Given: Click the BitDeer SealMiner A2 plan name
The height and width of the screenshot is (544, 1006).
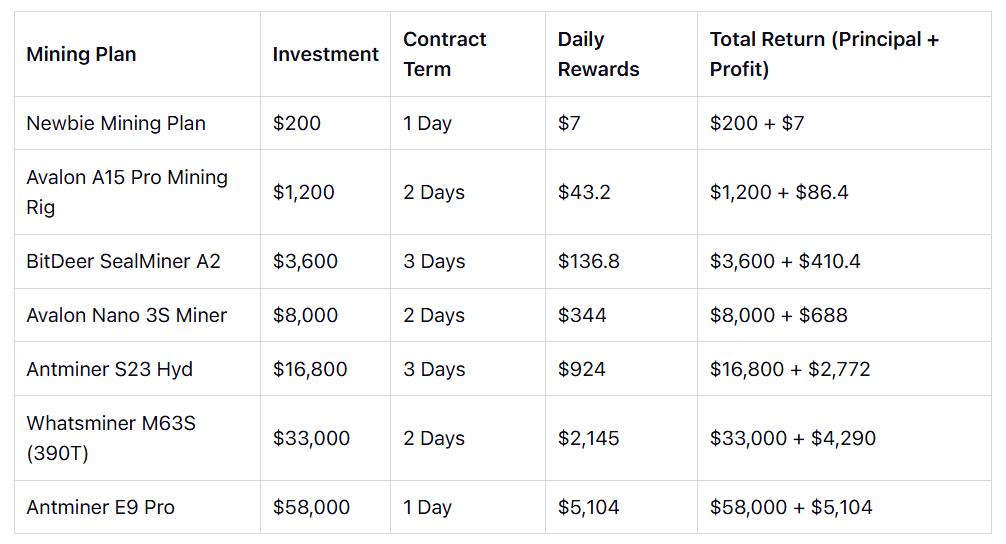Looking at the screenshot, I should point(123,261).
